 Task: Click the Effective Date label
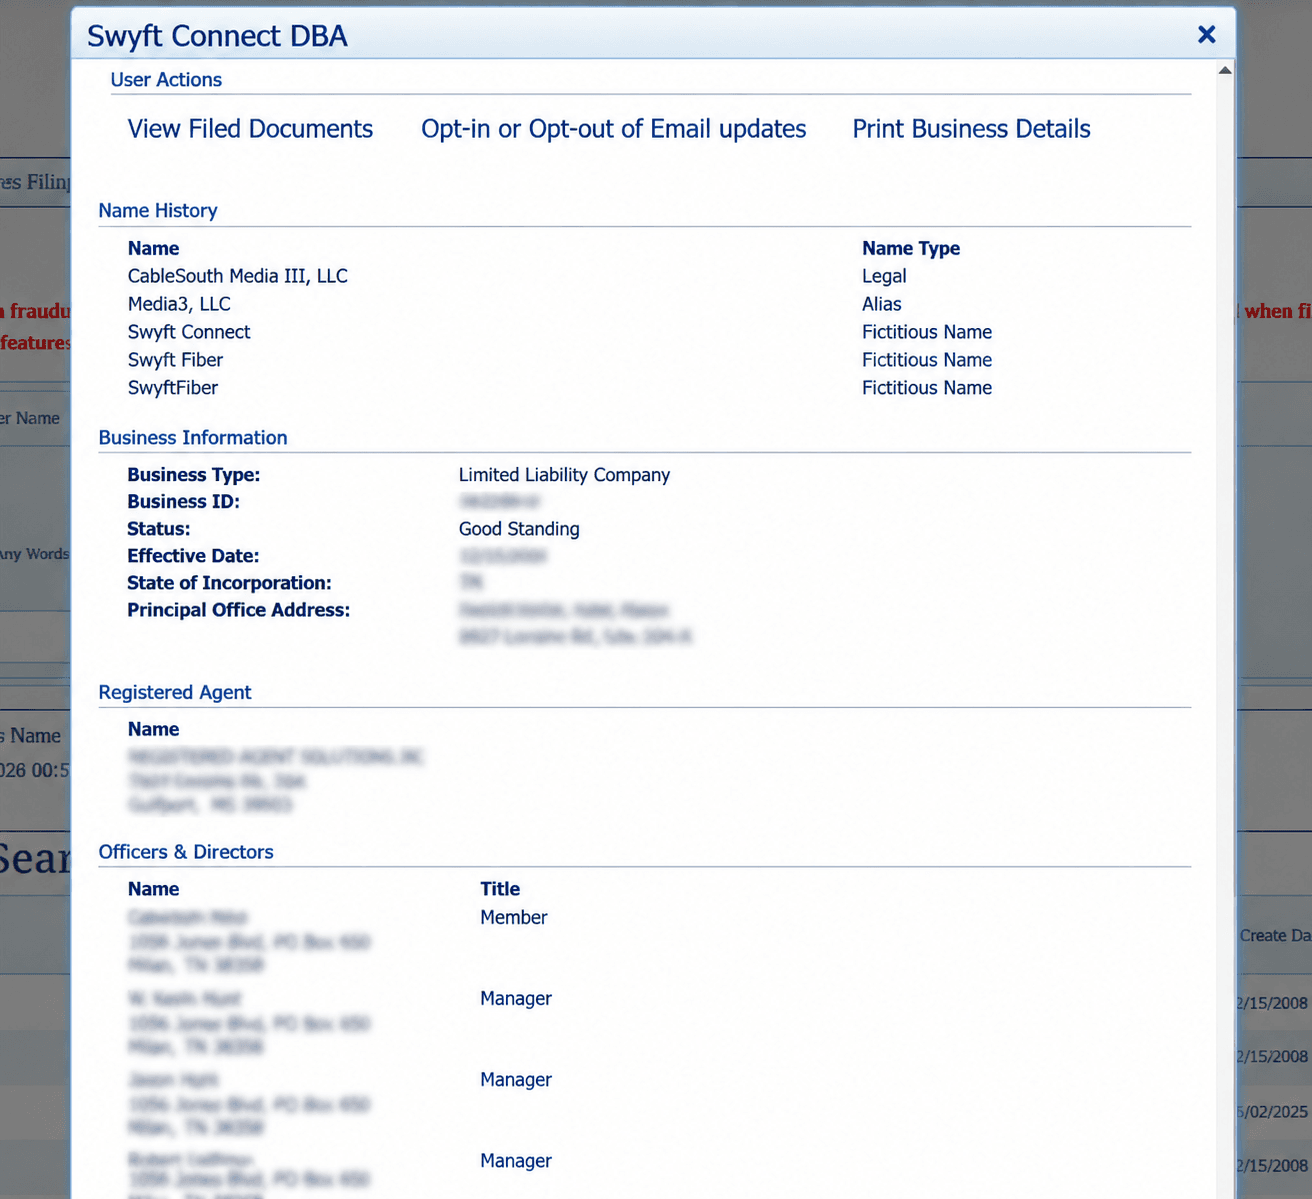pyautogui.click(x=193, y=556)
